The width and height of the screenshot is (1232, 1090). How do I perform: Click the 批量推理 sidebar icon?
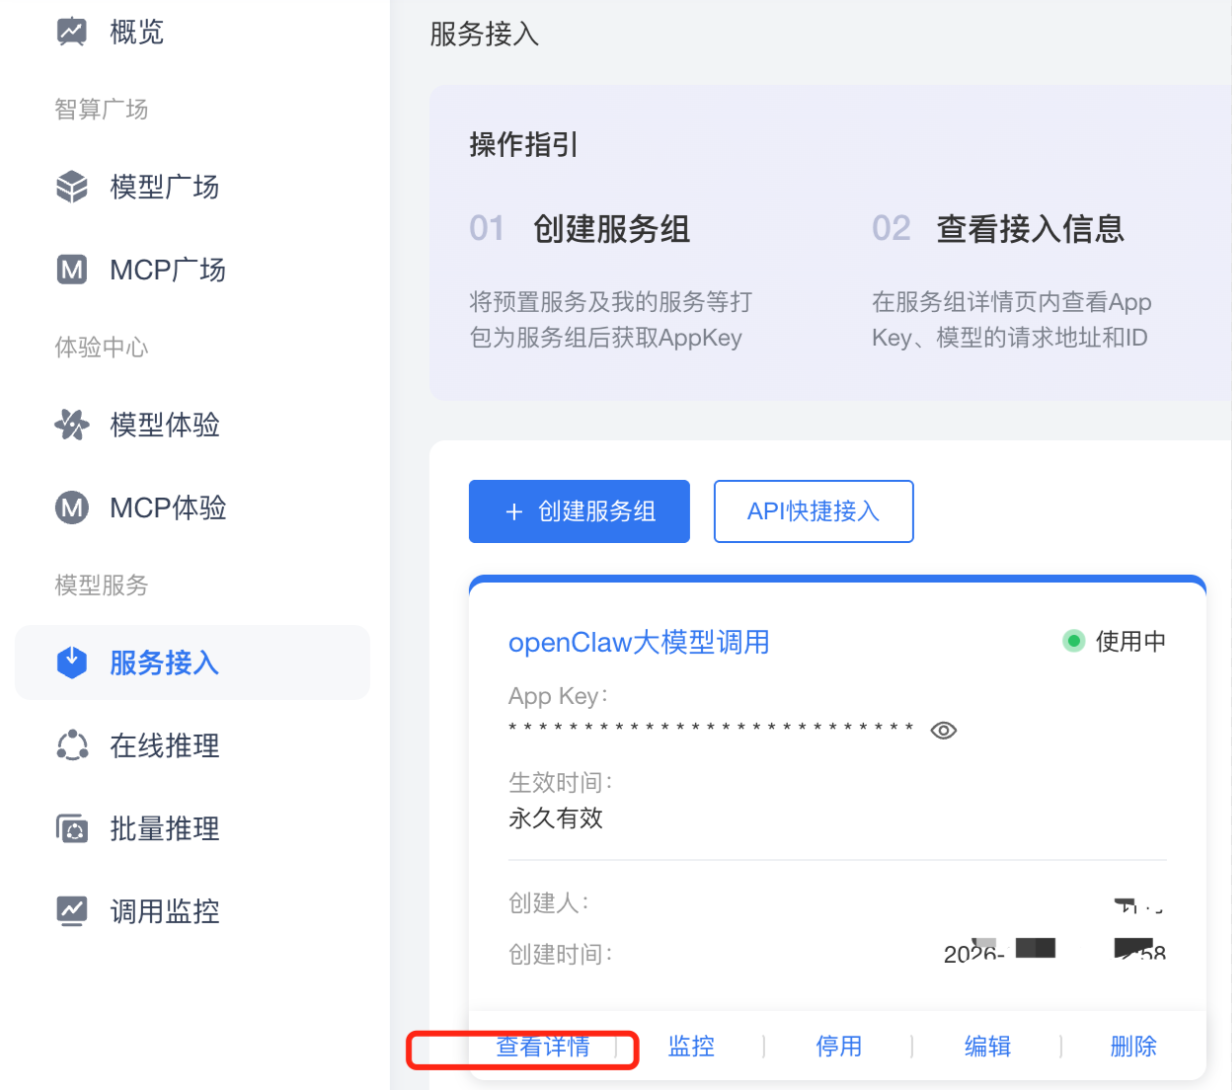point(72,829)
